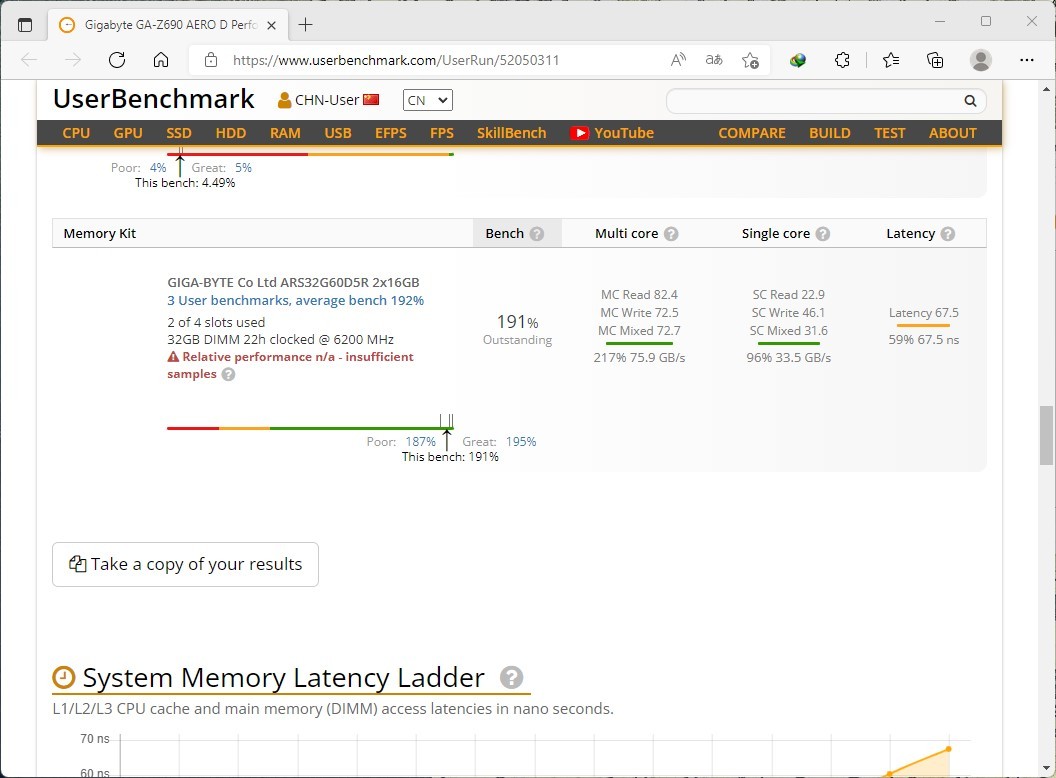Open the SSD menu item

(179, 133)
